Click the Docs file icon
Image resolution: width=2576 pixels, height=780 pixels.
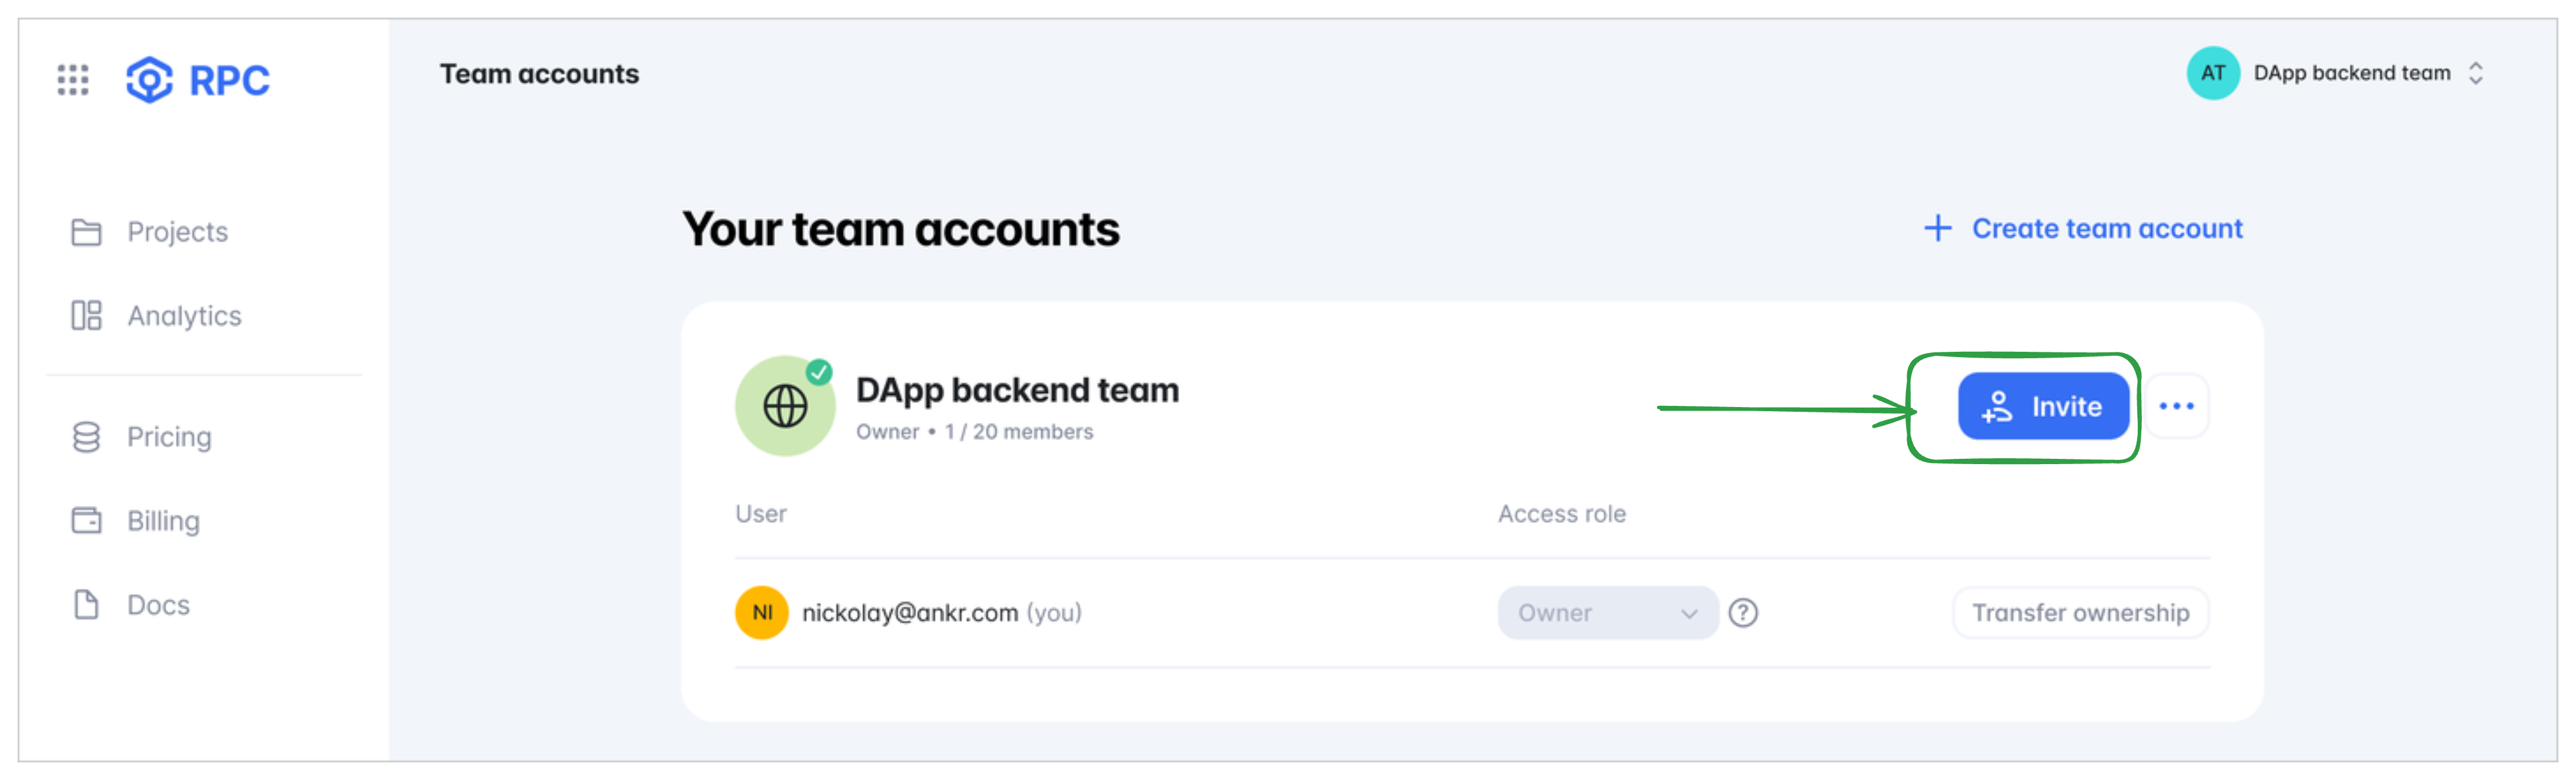point(86,605)
